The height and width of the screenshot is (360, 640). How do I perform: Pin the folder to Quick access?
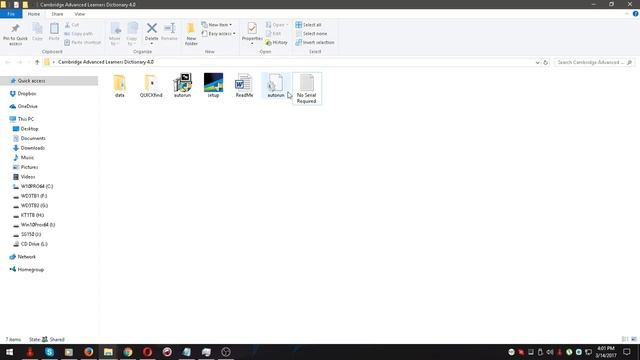pos(15,34)
